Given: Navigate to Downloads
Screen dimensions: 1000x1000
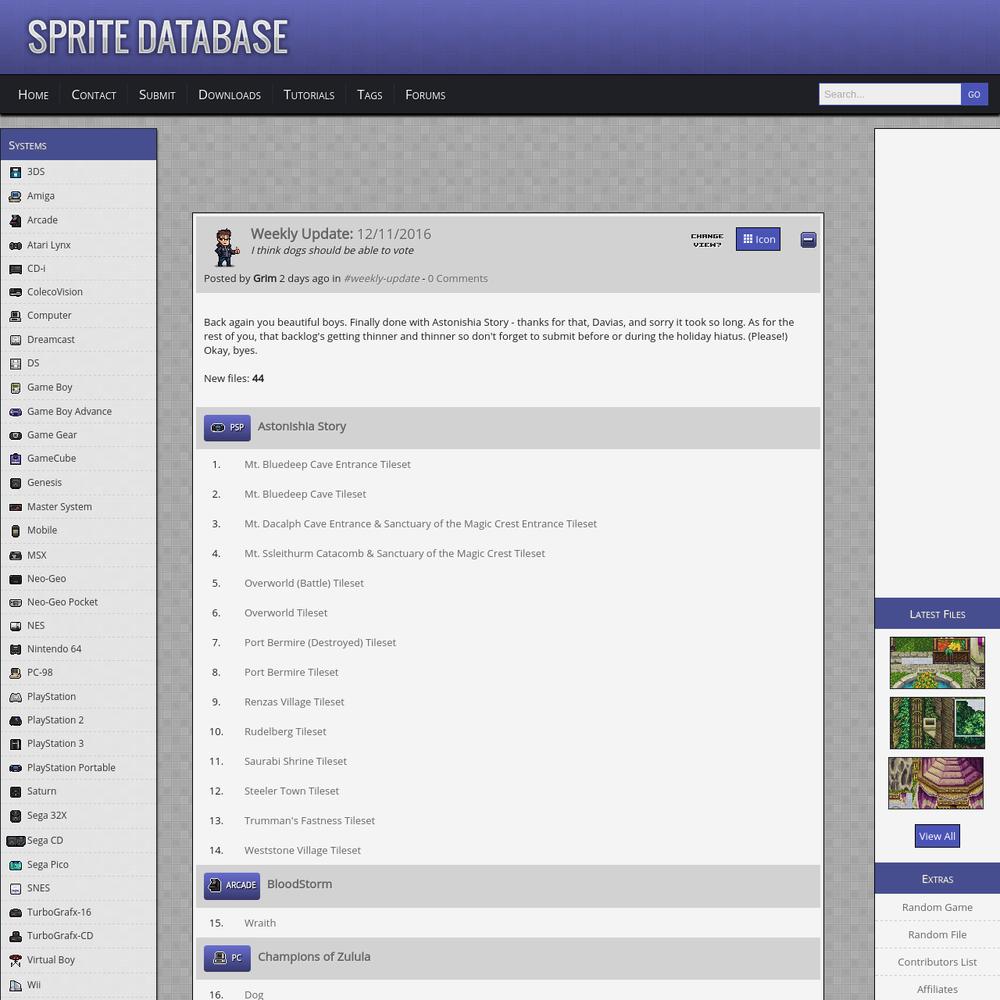Looking at the screenshot, I should 230,95.
